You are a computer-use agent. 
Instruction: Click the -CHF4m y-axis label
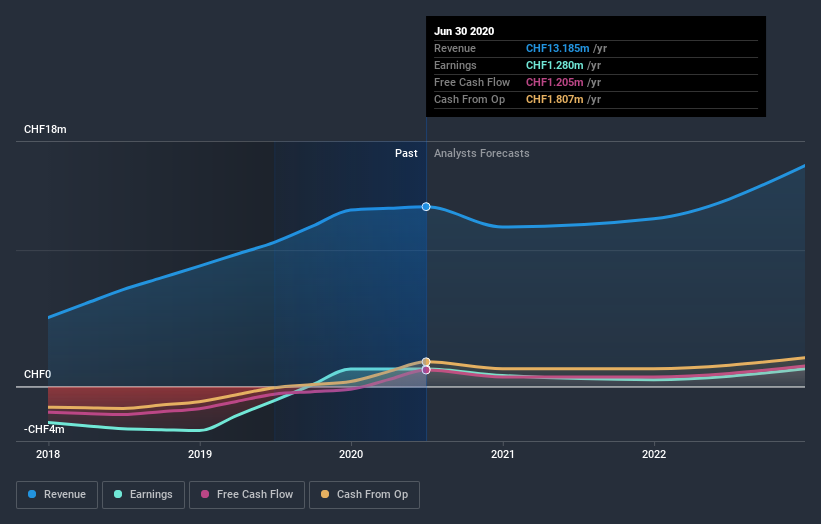click(x=44, y=429)
